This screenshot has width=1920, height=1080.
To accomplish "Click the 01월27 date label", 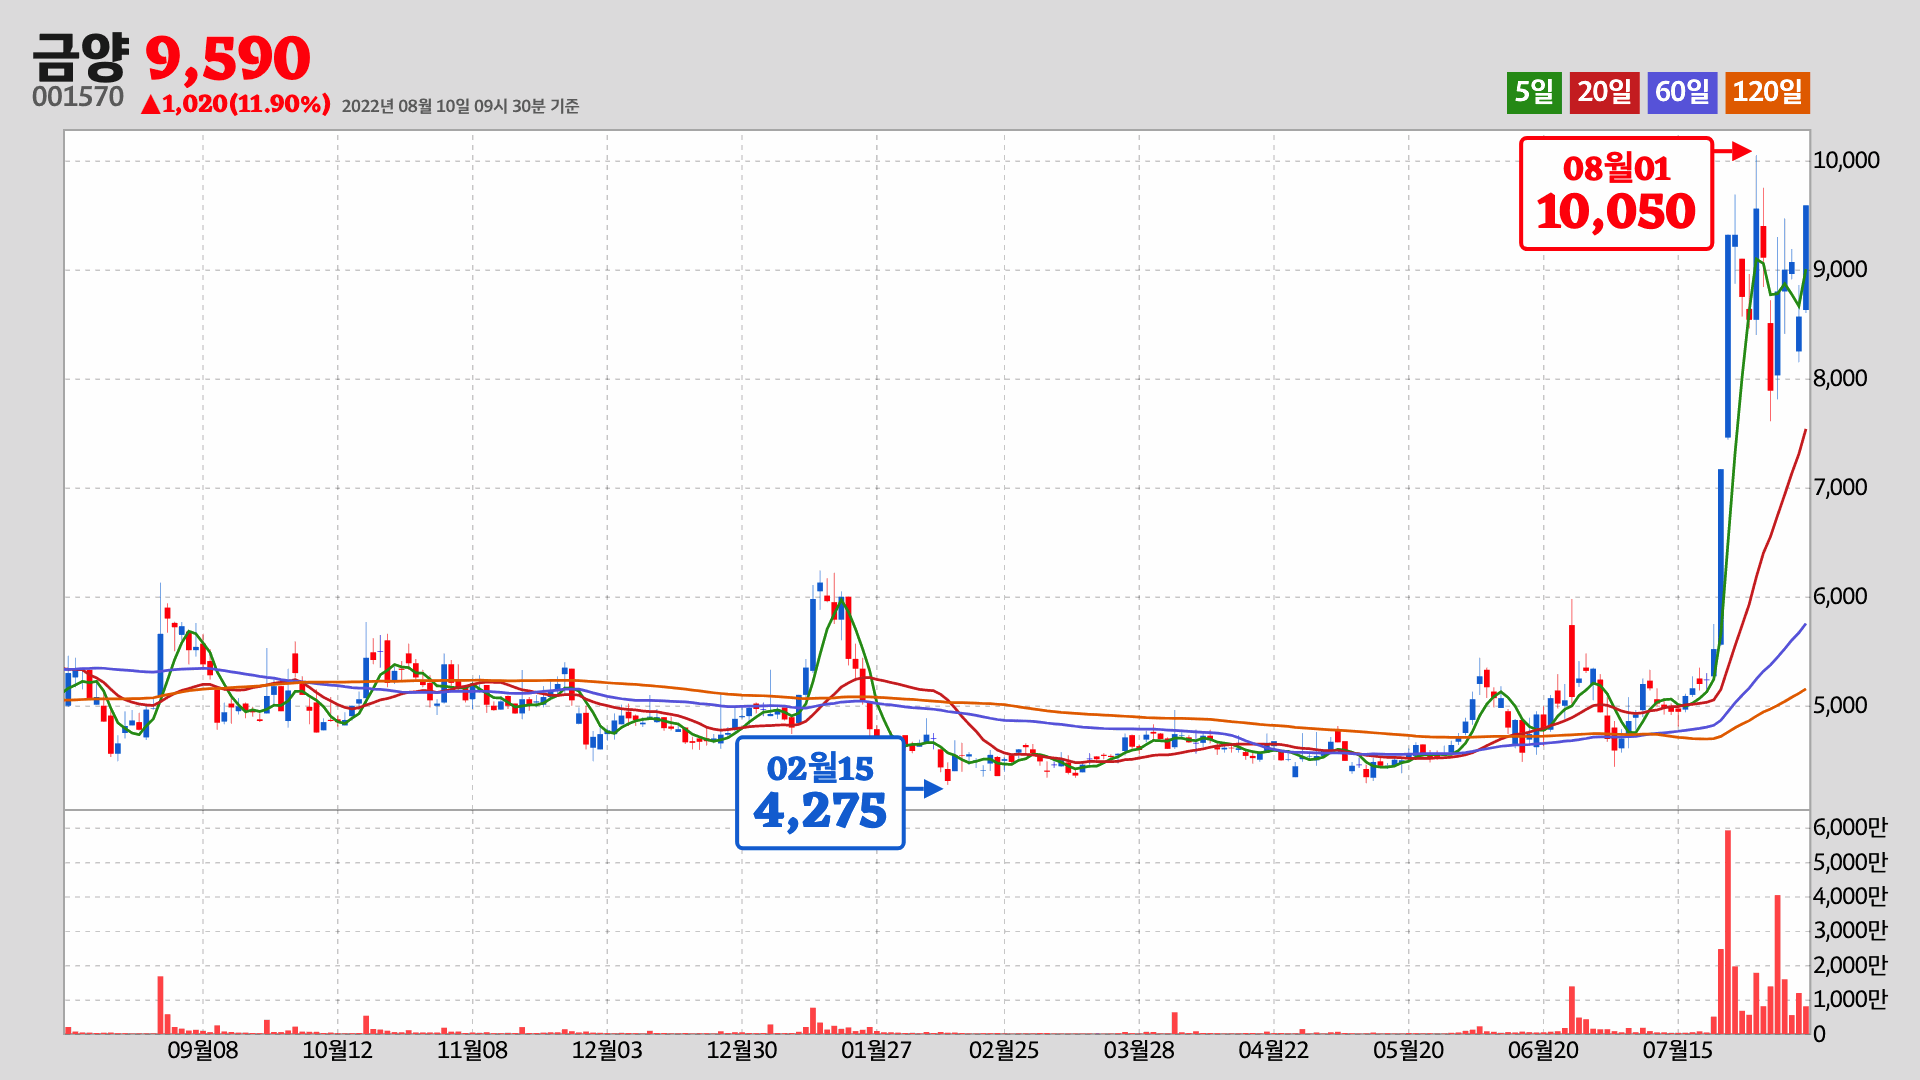I will (876, 1050).
